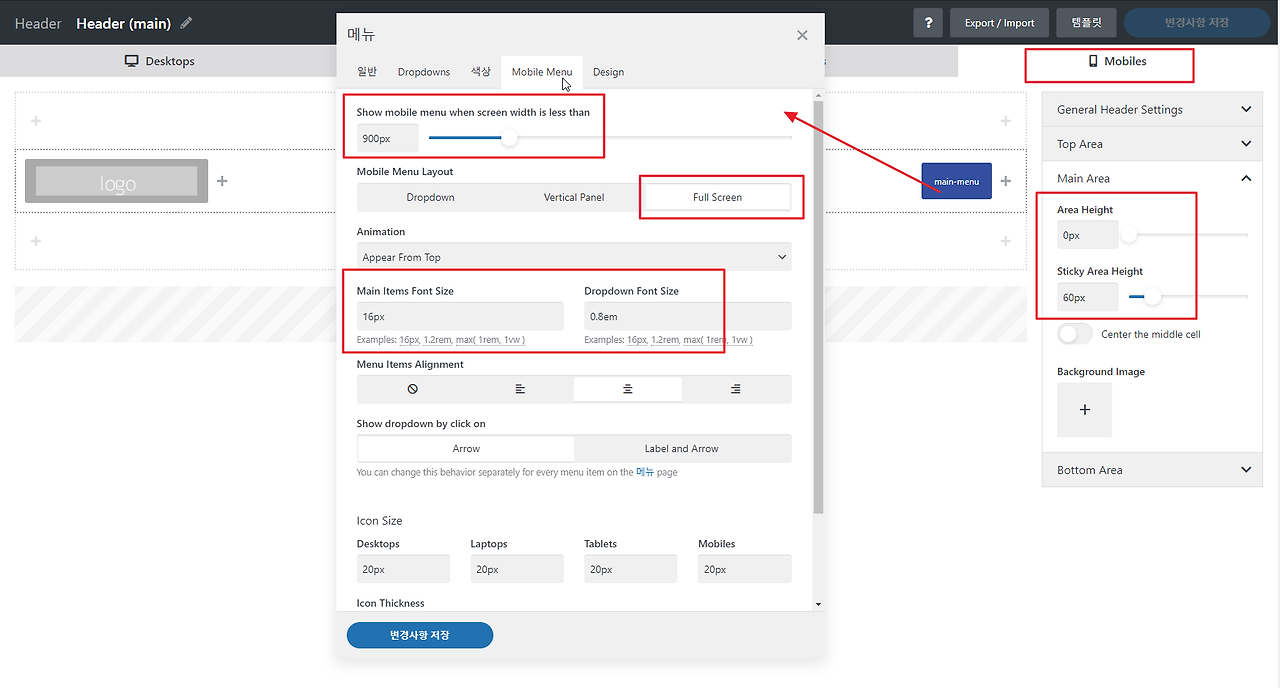
Task: Click the dialog vertical scrollbar
Action: (819, 305)
